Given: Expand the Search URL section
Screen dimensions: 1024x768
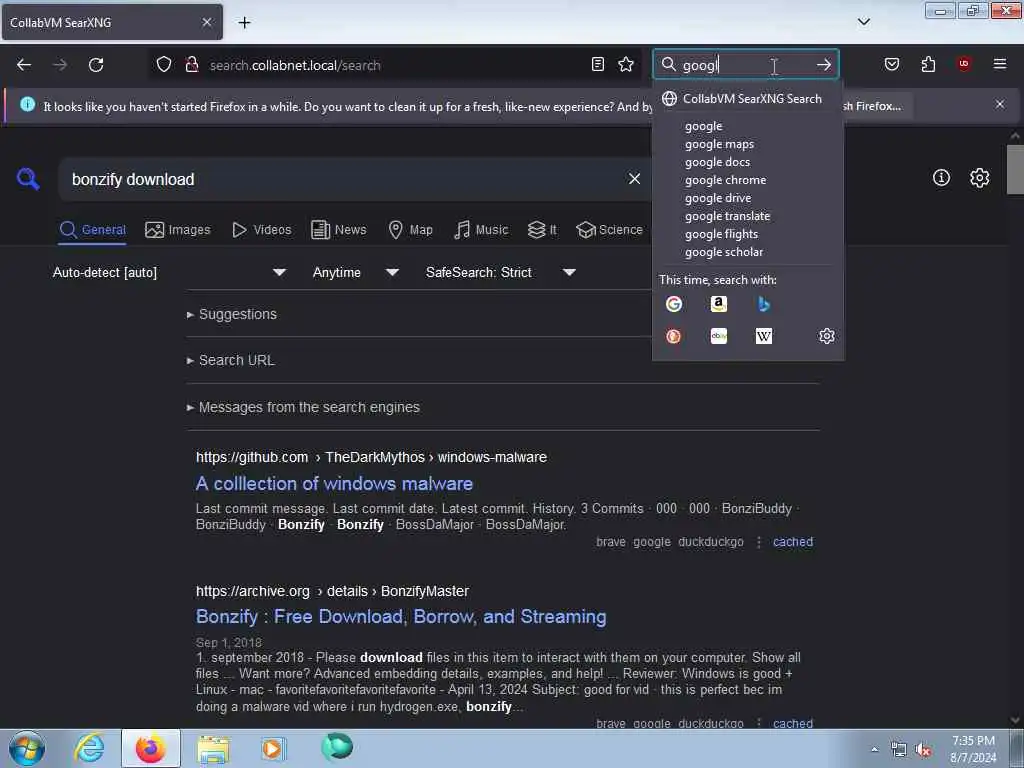Looking at the screenshot, I should click(231, 360).
